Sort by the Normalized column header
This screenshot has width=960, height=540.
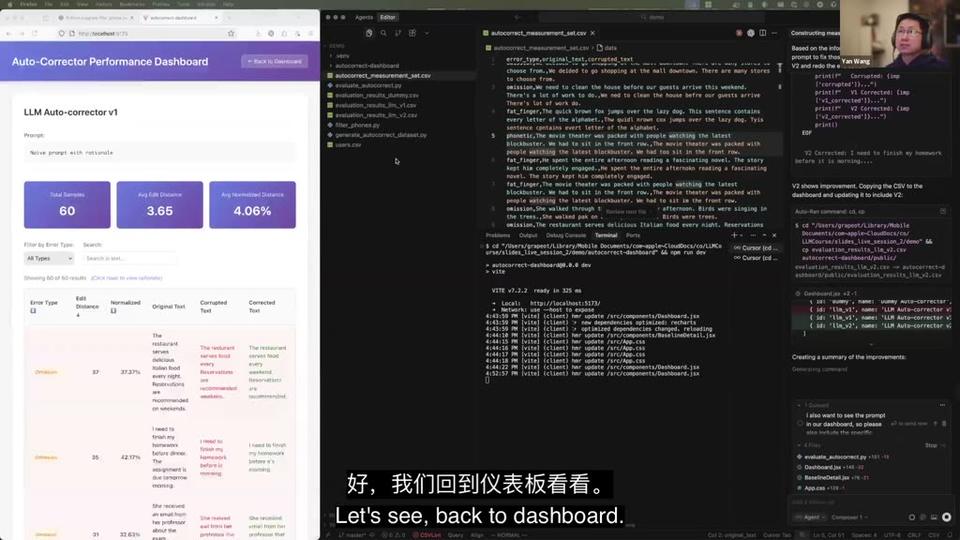coord(125,306)
